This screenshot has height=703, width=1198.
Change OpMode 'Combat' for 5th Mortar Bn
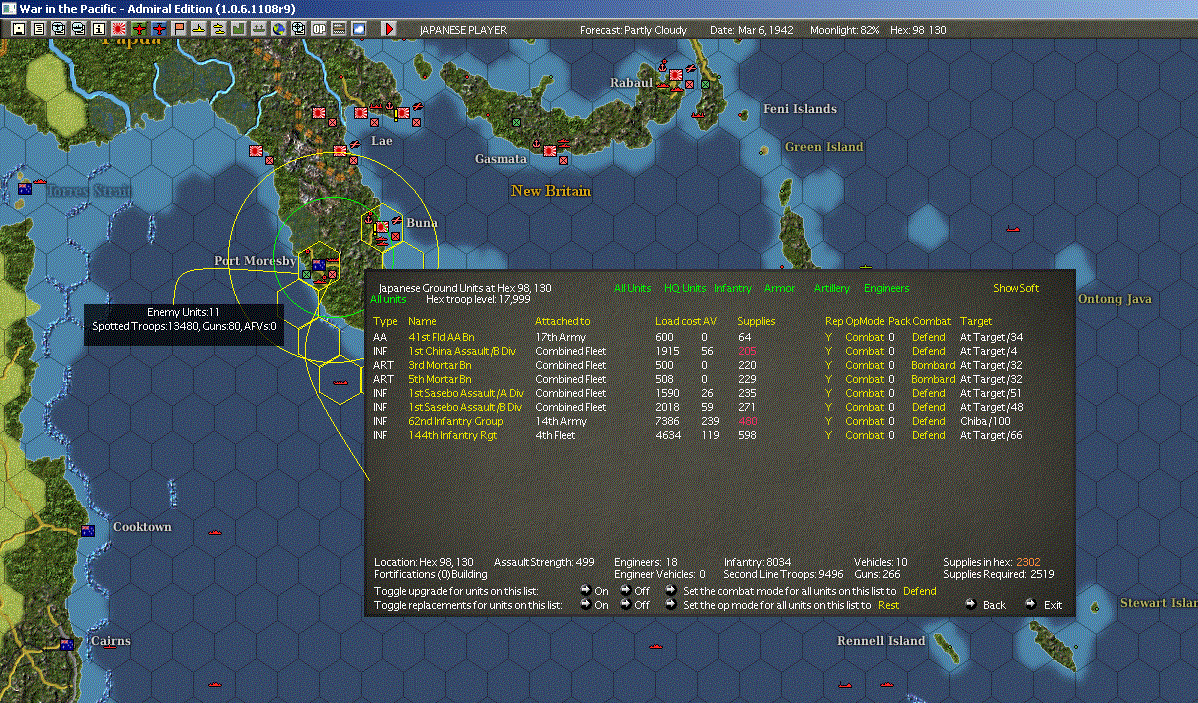coord(864,379)
